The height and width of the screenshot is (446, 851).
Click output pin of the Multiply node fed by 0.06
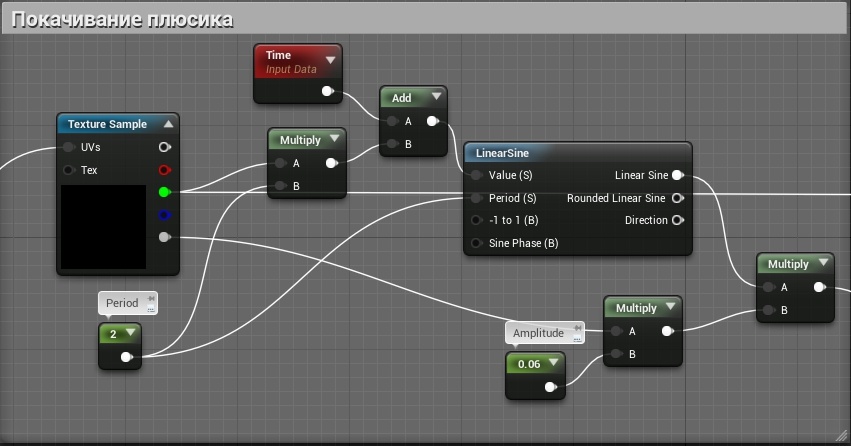668,331
